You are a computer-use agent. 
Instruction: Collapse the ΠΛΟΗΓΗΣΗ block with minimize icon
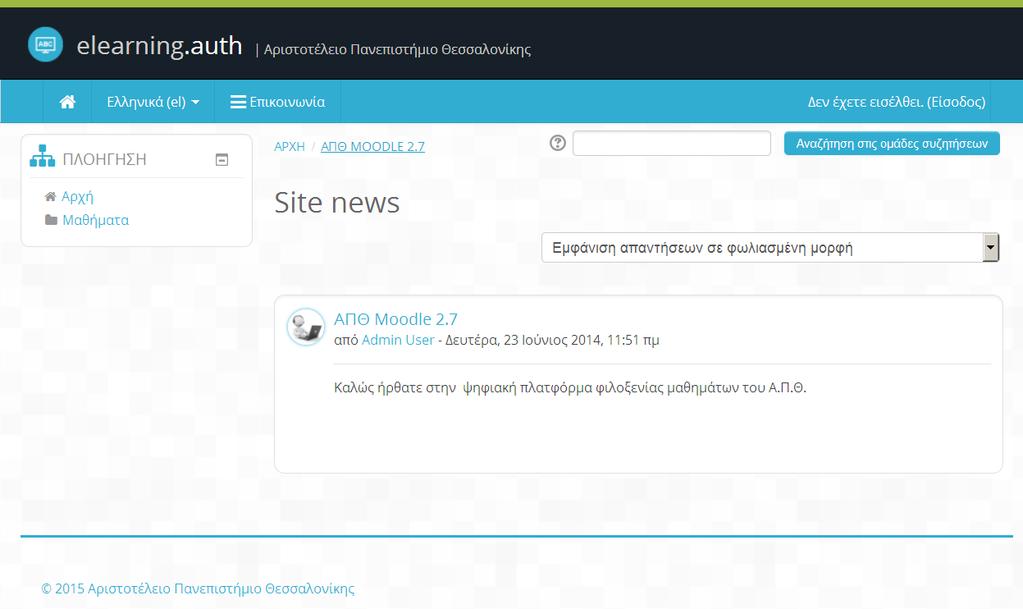(x=222, y=160)
